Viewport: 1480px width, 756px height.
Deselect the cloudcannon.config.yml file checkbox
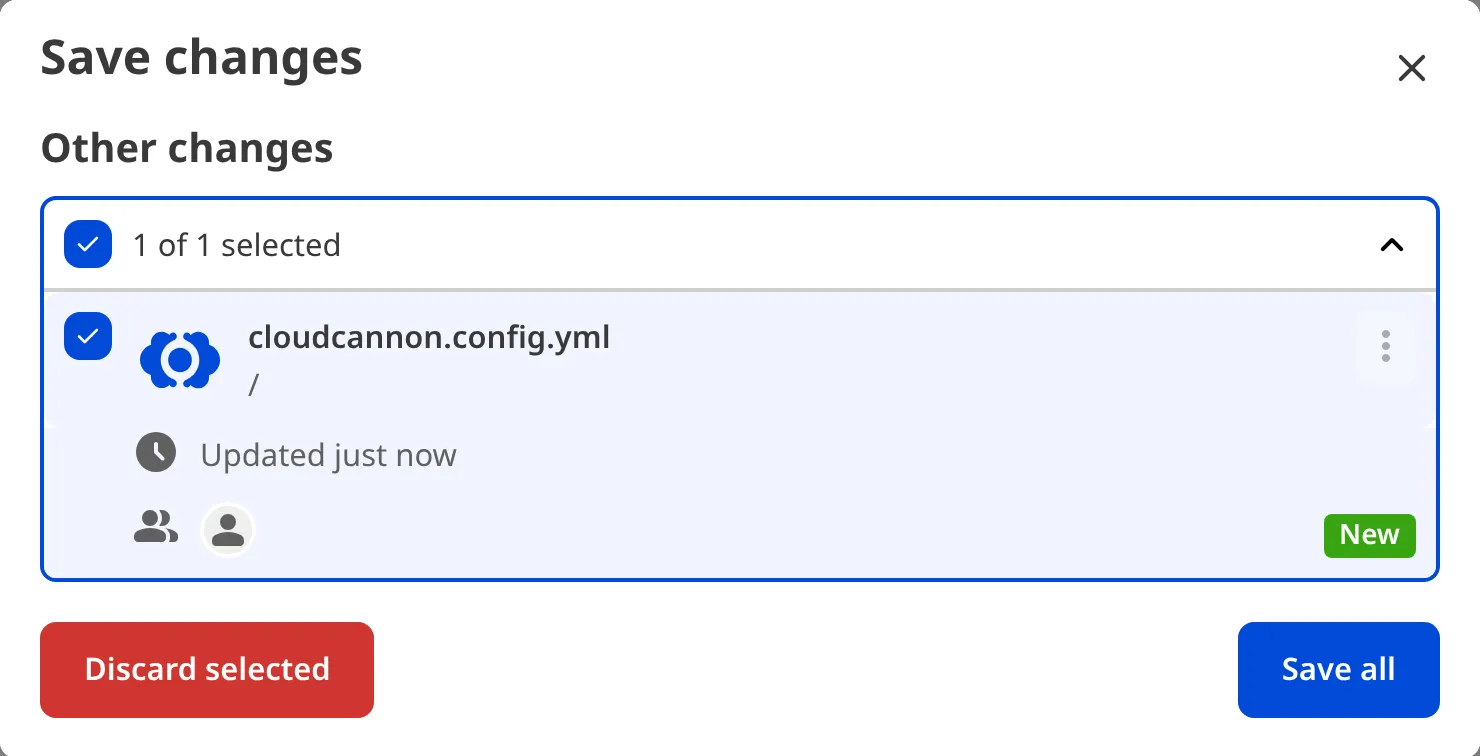point(88,336)
